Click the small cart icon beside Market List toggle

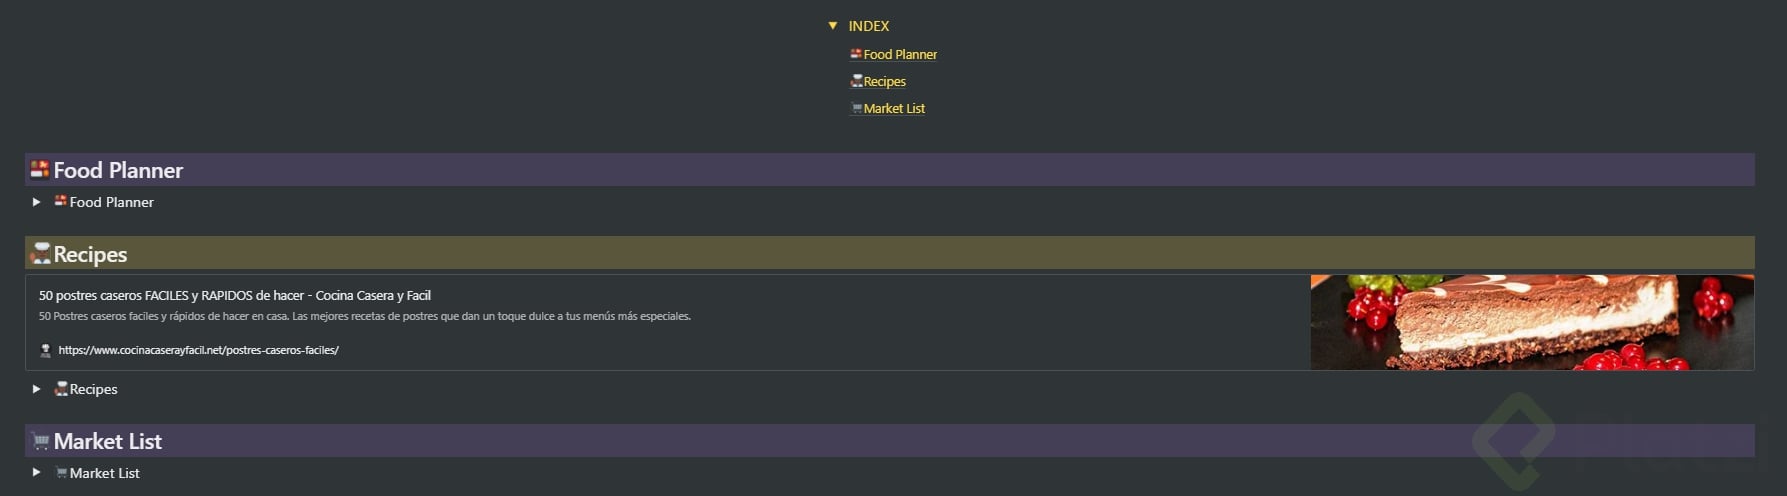click(x=61, y=473)
